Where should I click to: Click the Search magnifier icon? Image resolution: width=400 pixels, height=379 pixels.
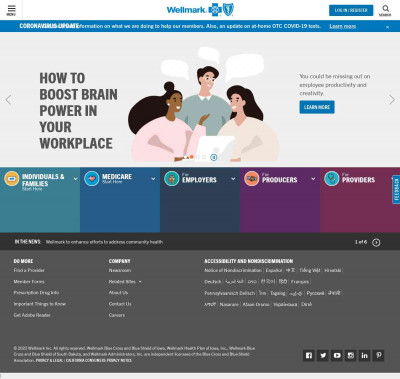[385, 10]
